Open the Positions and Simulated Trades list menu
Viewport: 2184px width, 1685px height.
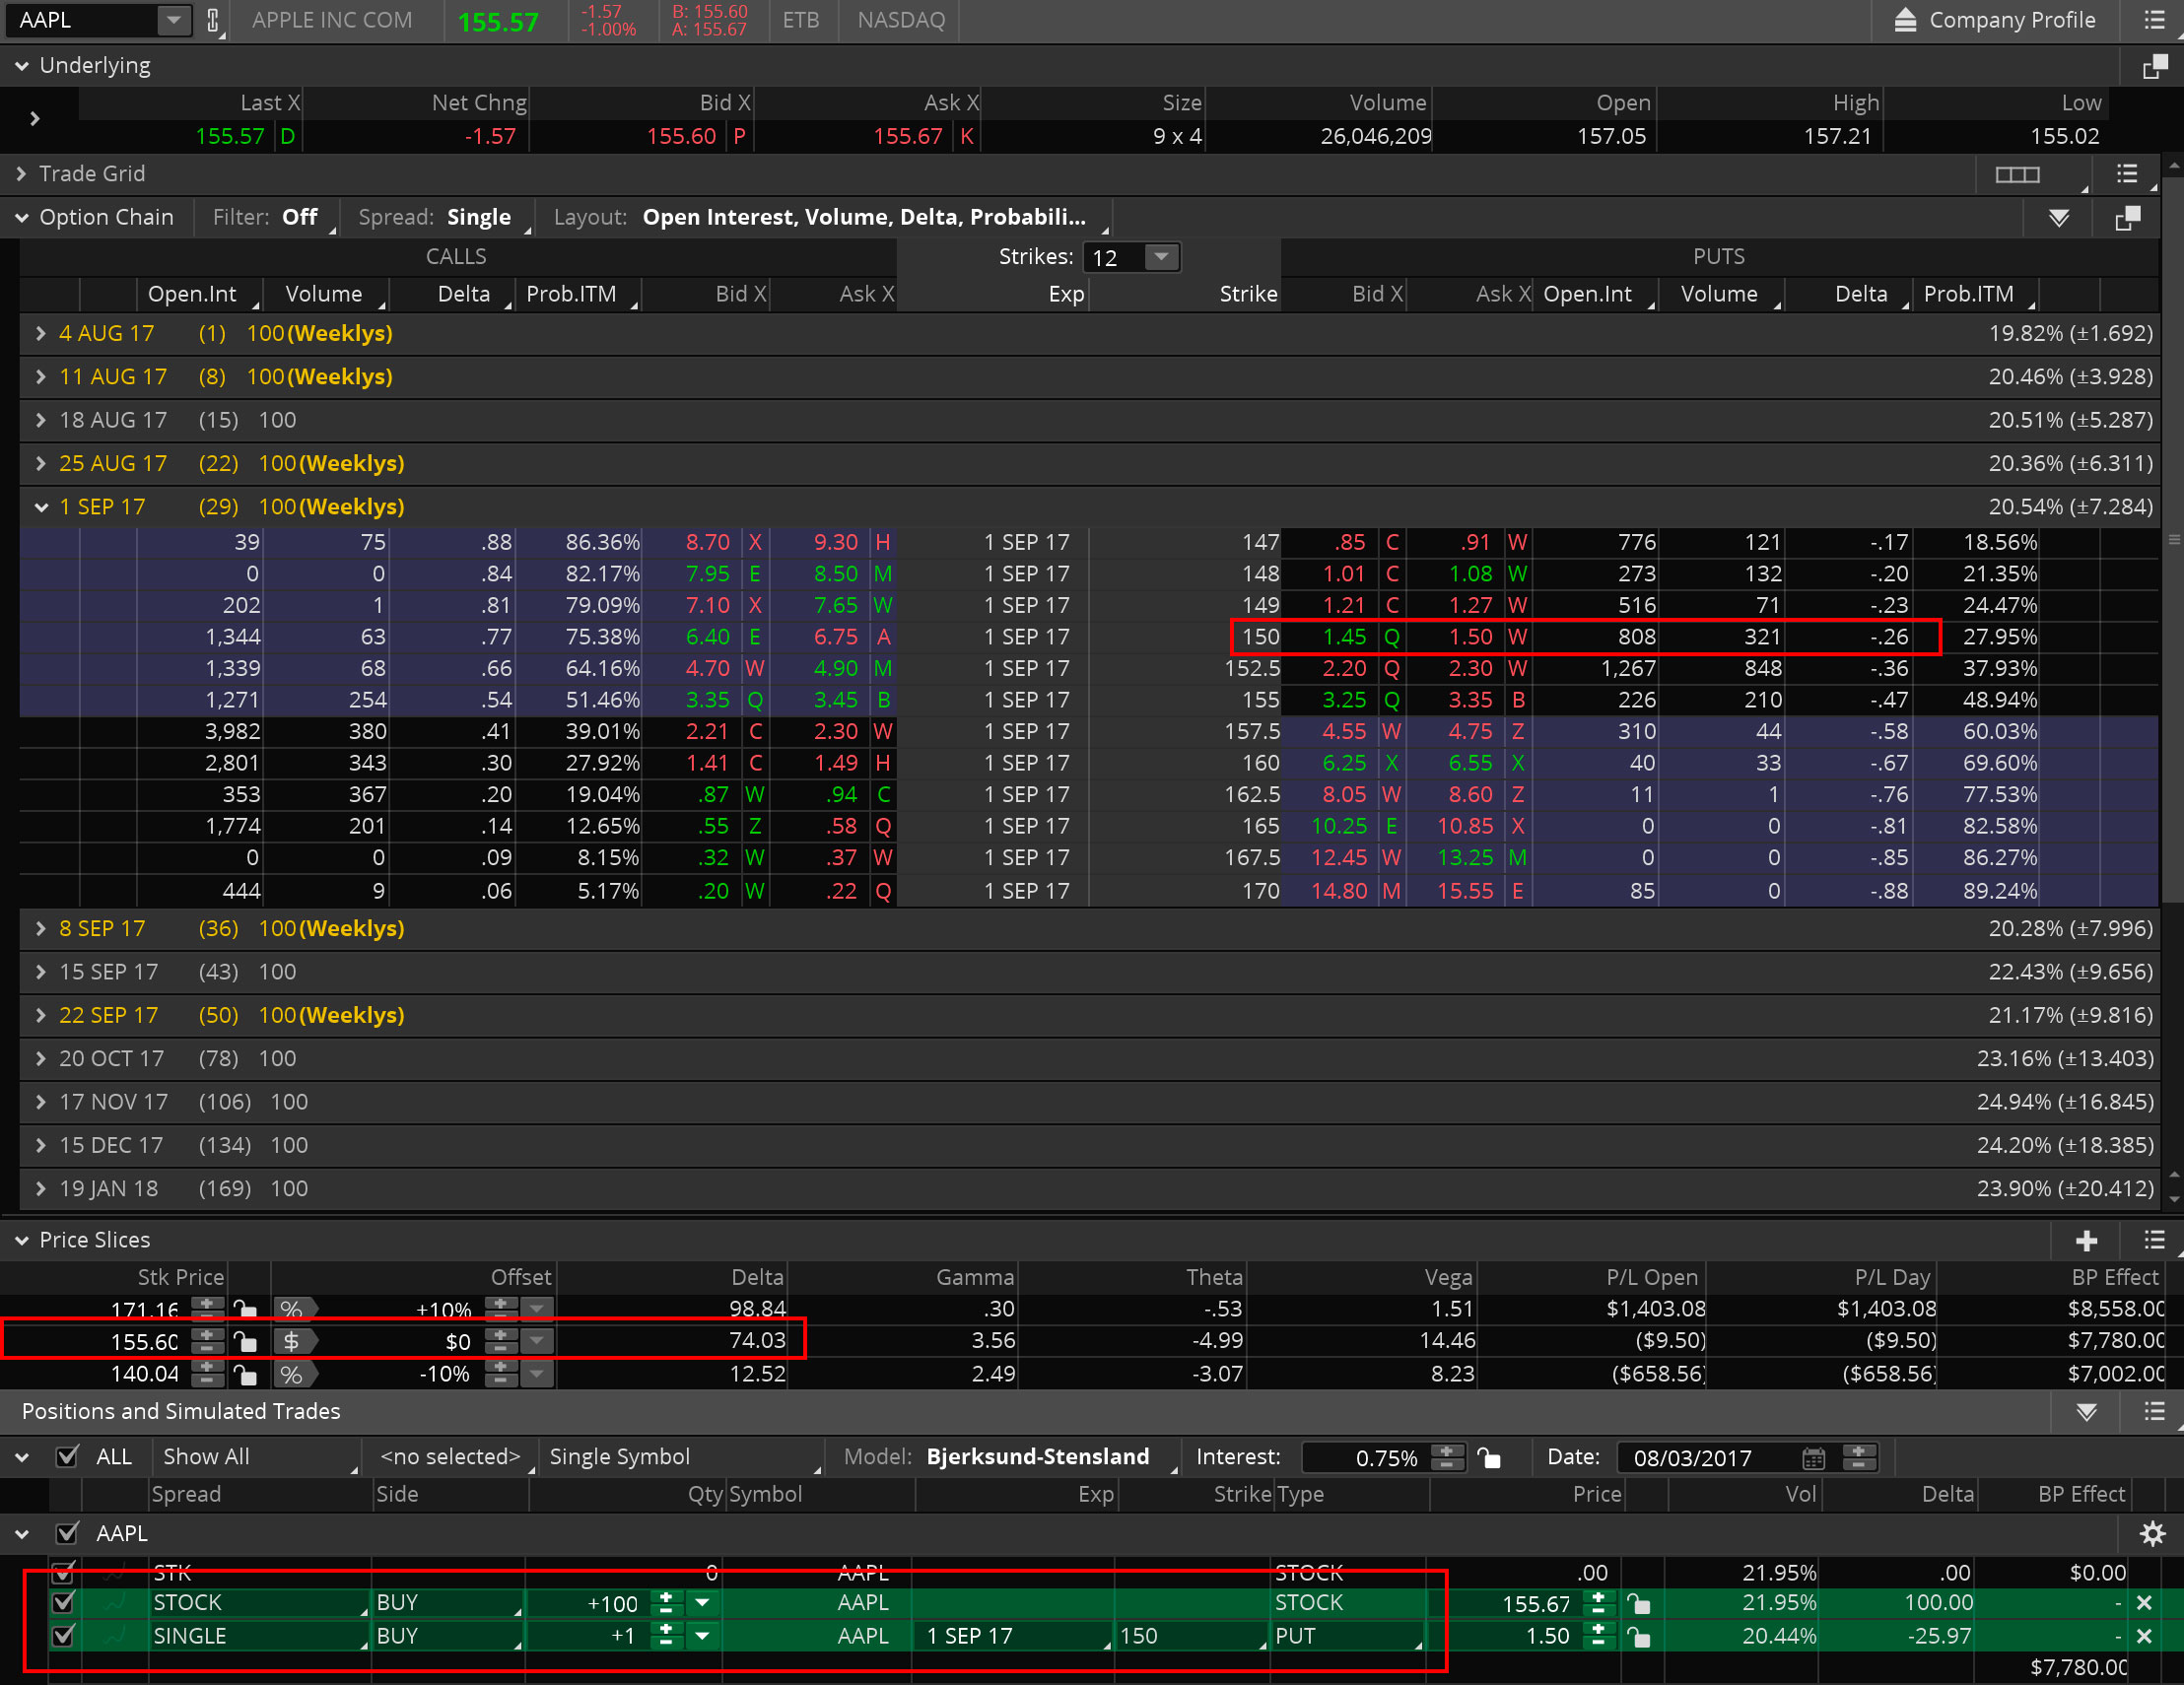coord(2154,1412)
